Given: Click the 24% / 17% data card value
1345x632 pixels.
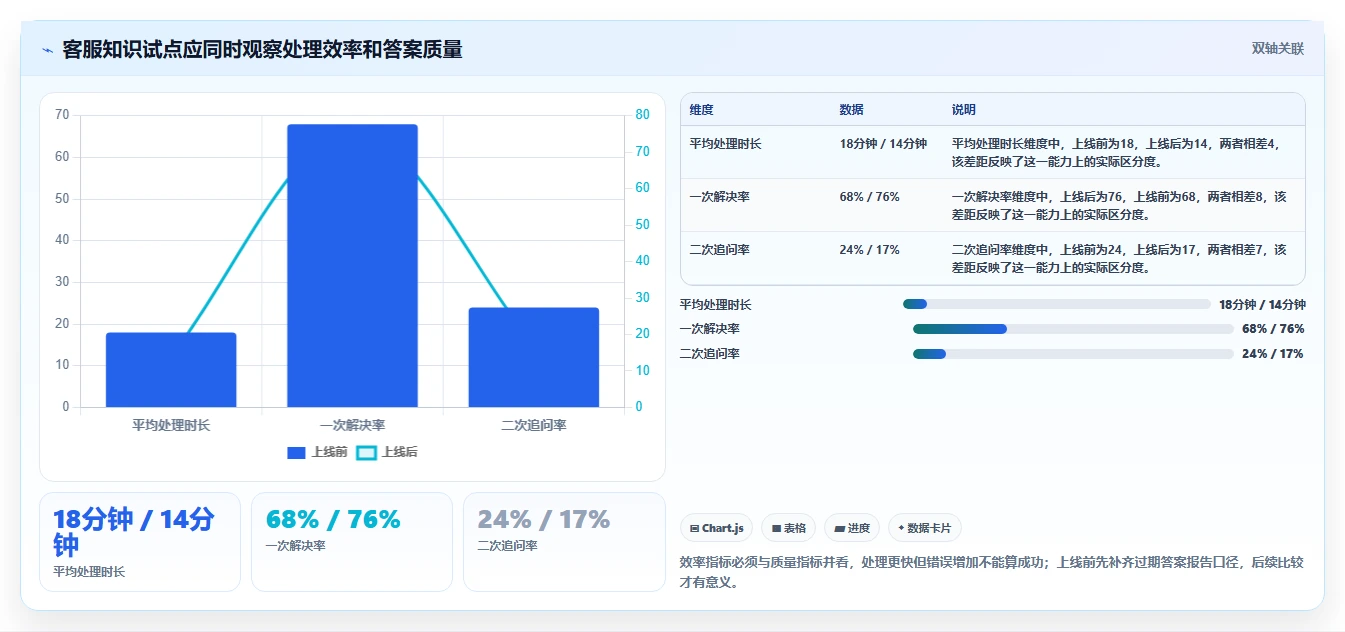Looking at the screenshot, I should (x=543, y=519).
